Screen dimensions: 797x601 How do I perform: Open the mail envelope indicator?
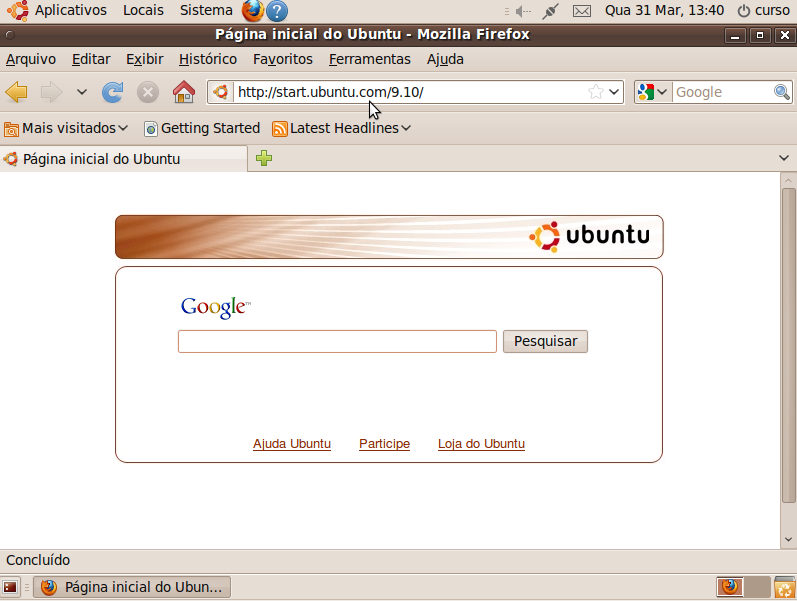click(x=582, y=11)
